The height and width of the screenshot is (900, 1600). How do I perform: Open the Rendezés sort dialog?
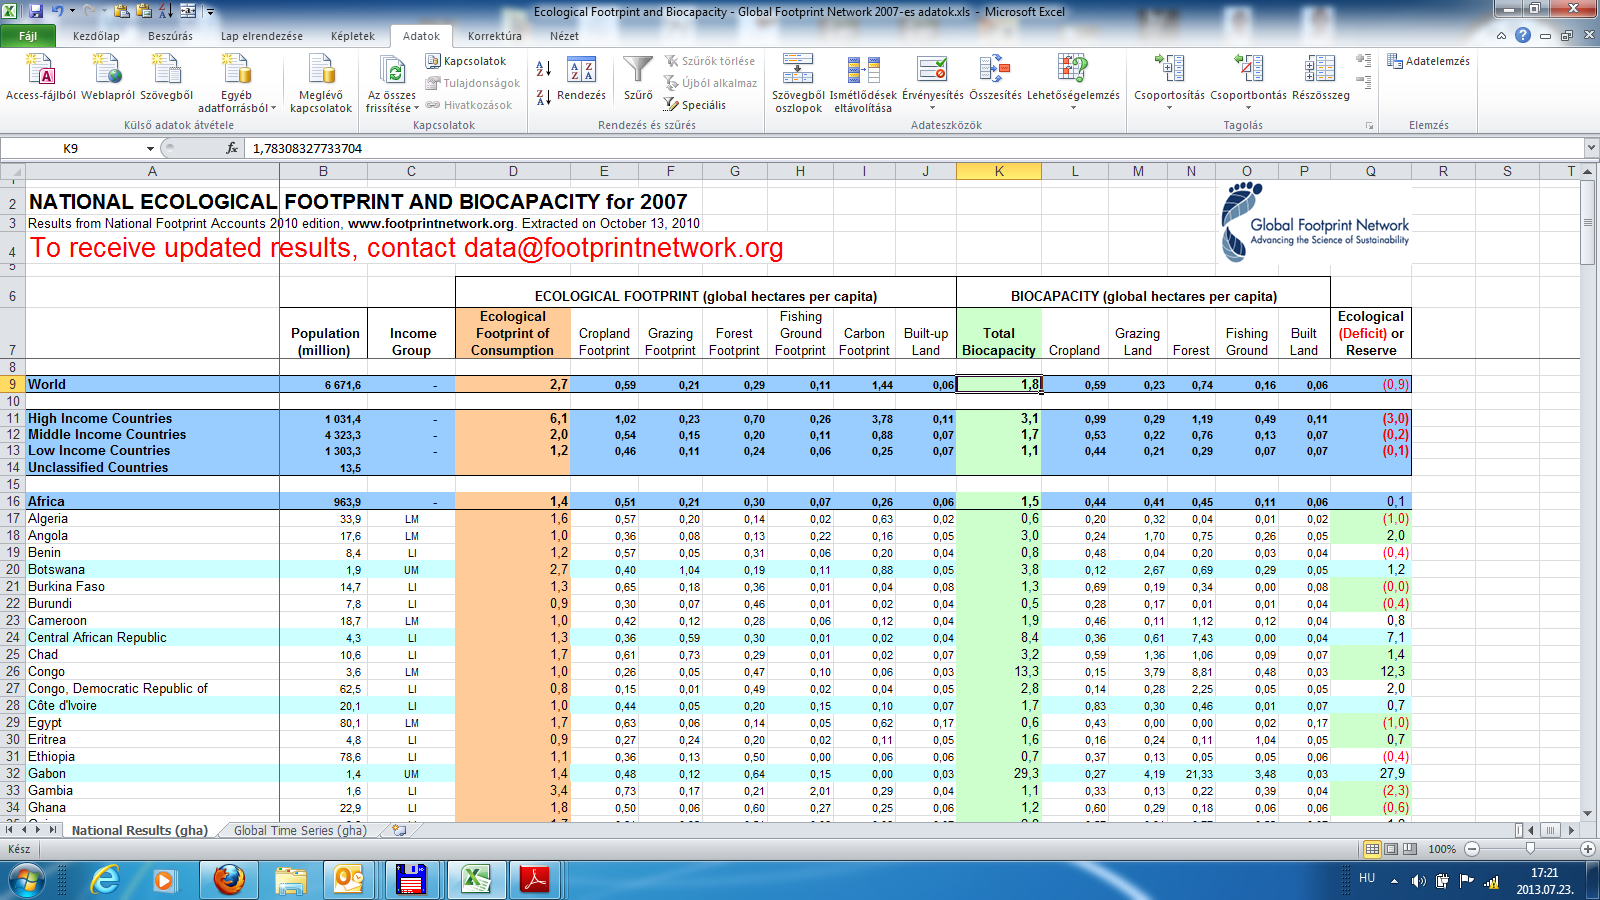click(x=581, y=78)
